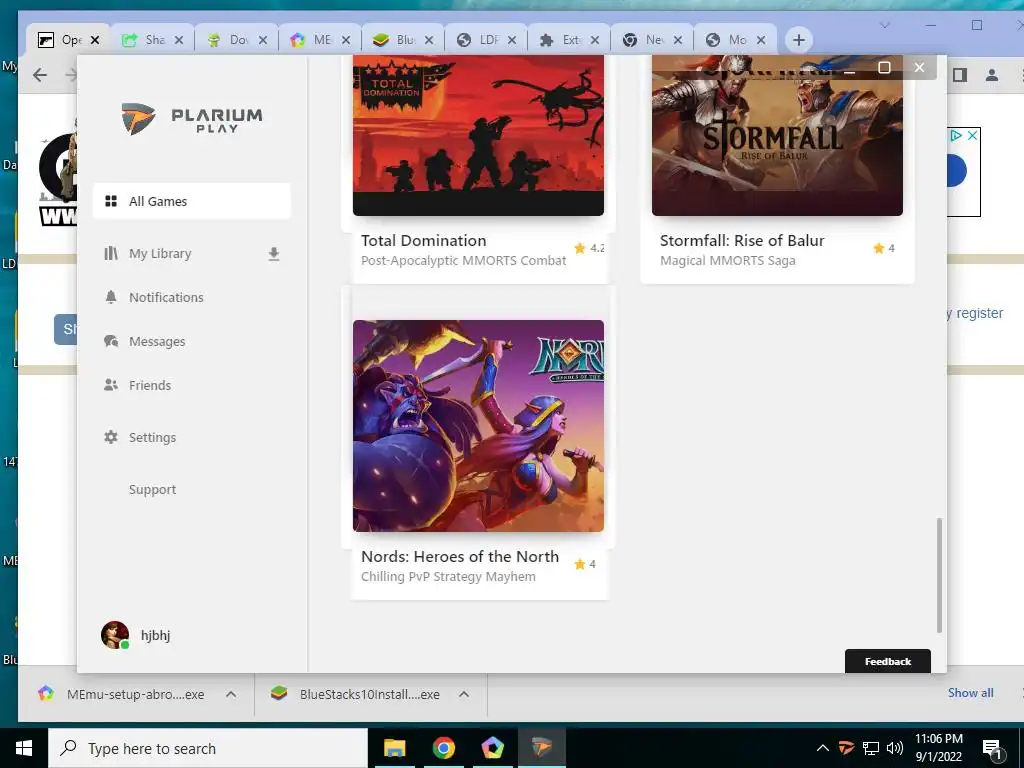Click the Settings gear icon
This screenshot has height=768, width=1024.
coord(111,437)
